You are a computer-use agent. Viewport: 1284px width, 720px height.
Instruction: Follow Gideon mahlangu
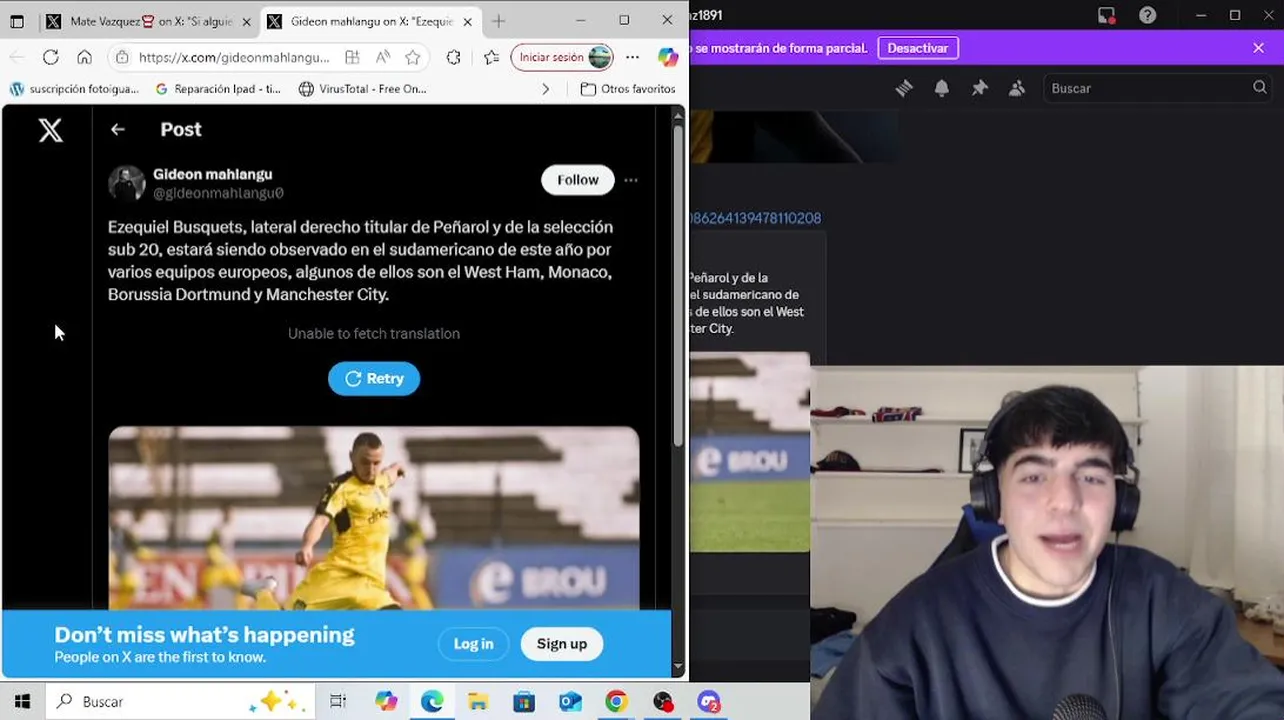coord(578,180)
